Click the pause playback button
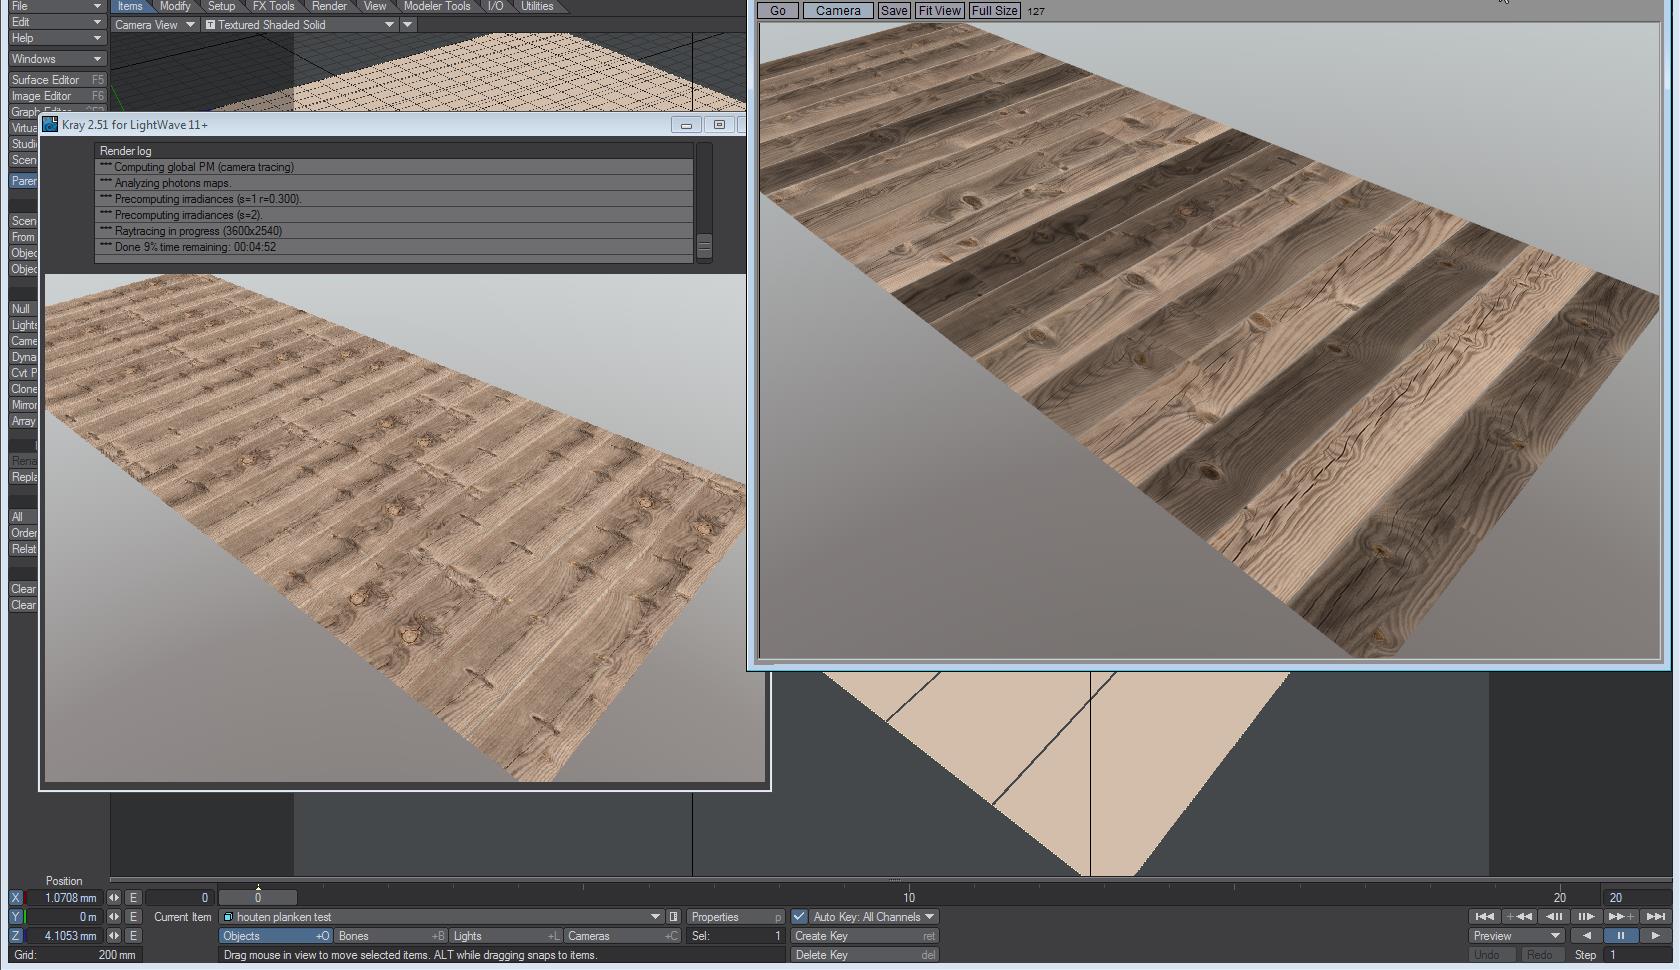 [1620, 936]
